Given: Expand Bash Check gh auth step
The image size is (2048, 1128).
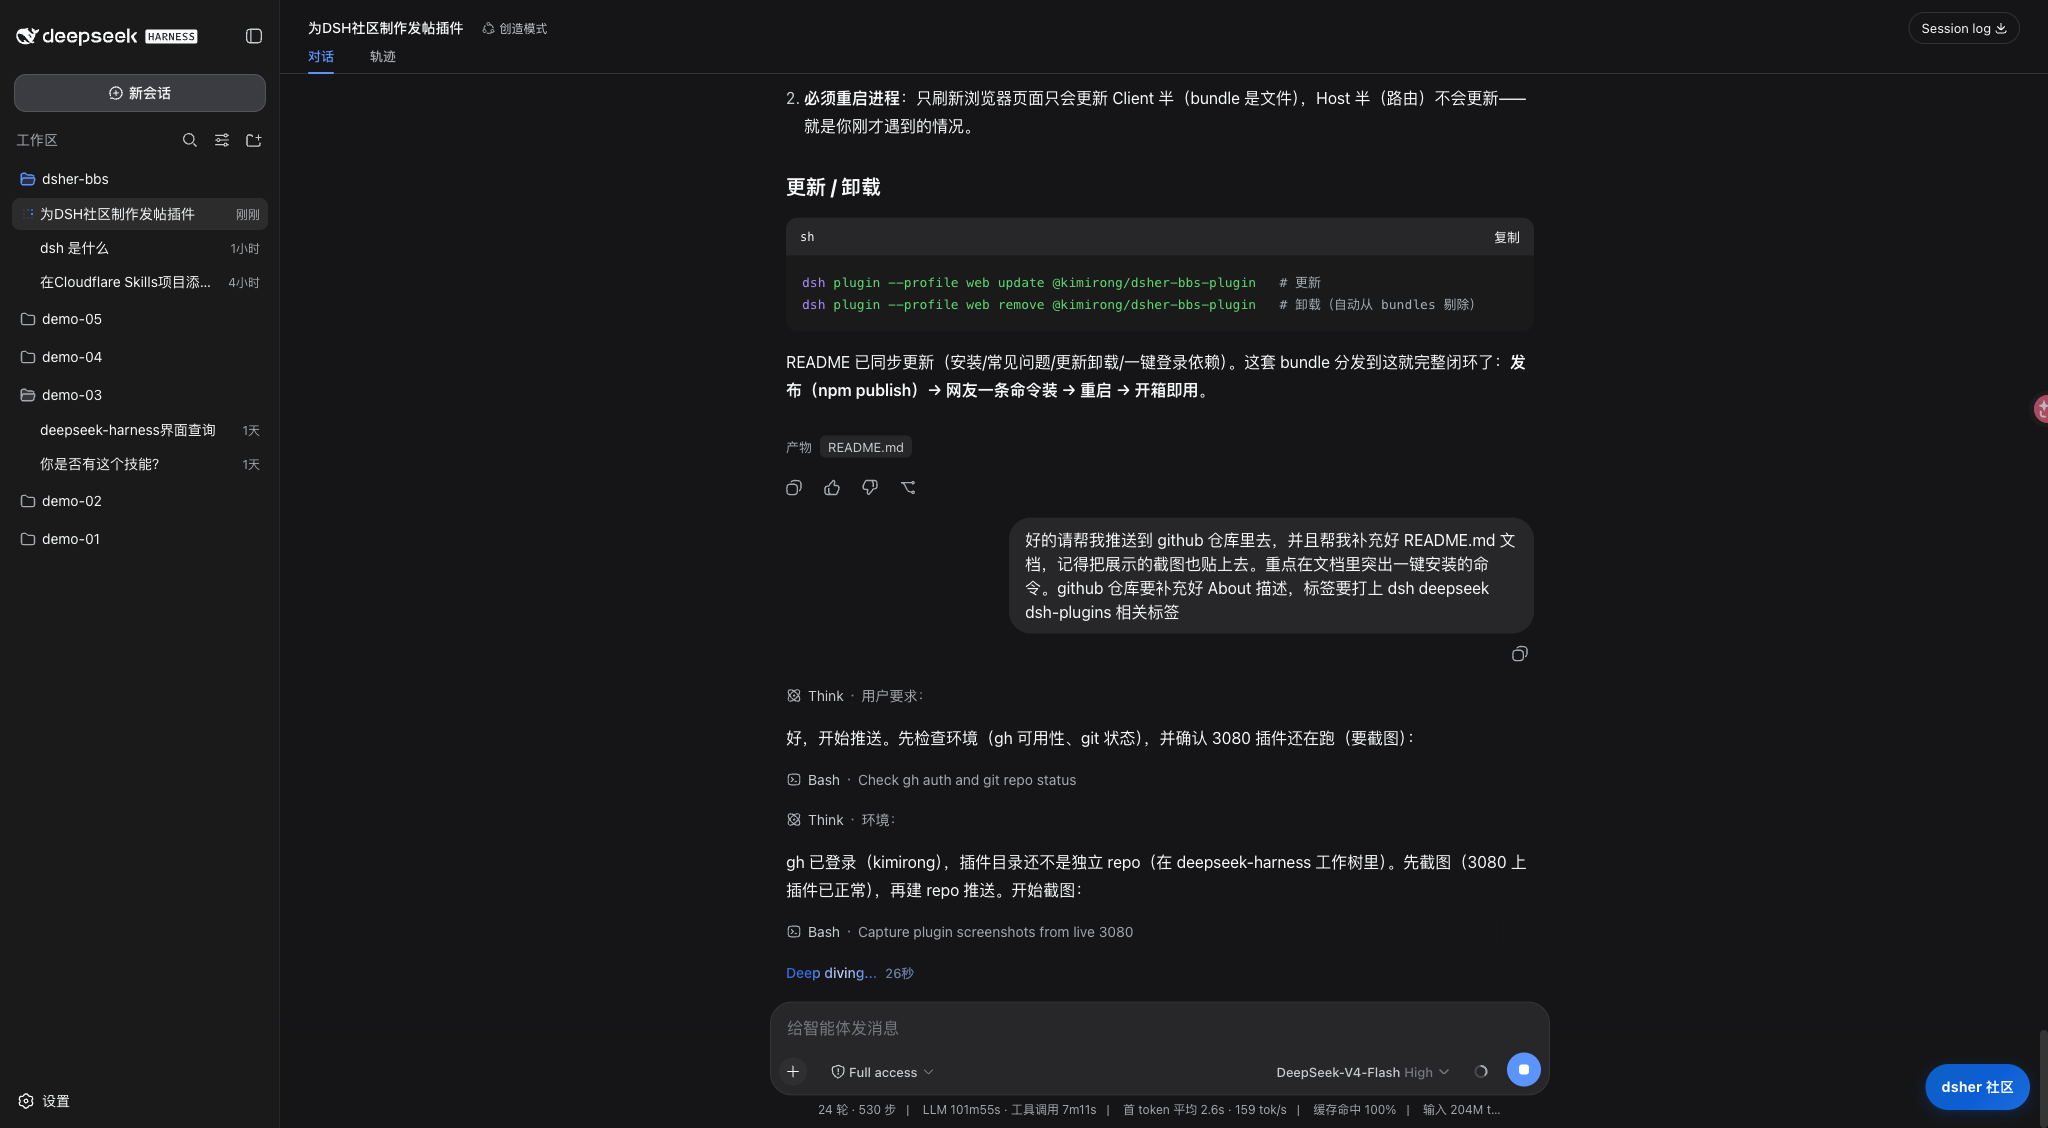Looking at the screenshot, I should pos(931,780).
